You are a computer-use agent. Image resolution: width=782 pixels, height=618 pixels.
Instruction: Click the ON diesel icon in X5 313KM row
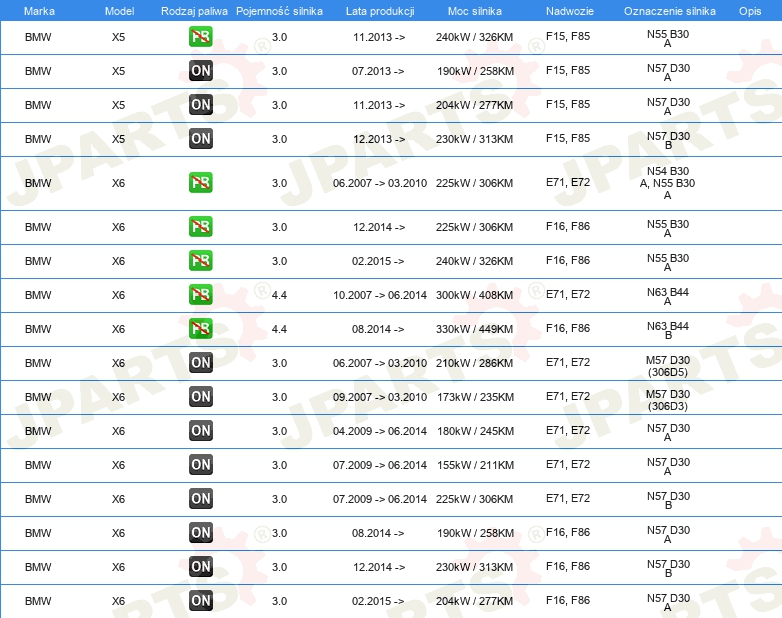(x=200, y=138)
